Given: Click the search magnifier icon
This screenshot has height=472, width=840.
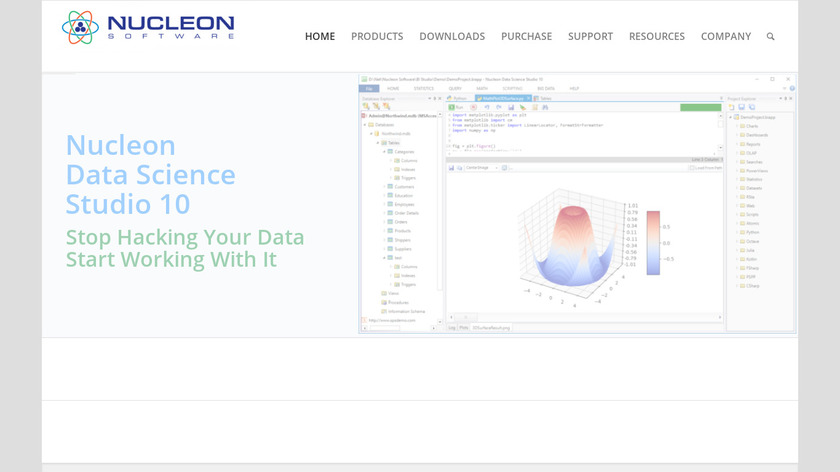Looking at the screenshot, I should click(770, 36).
